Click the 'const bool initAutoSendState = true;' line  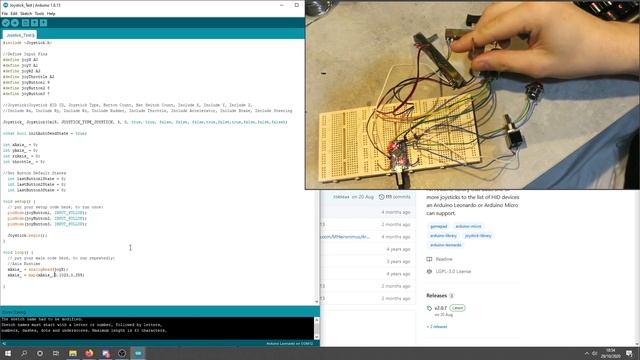click(44, 133)
